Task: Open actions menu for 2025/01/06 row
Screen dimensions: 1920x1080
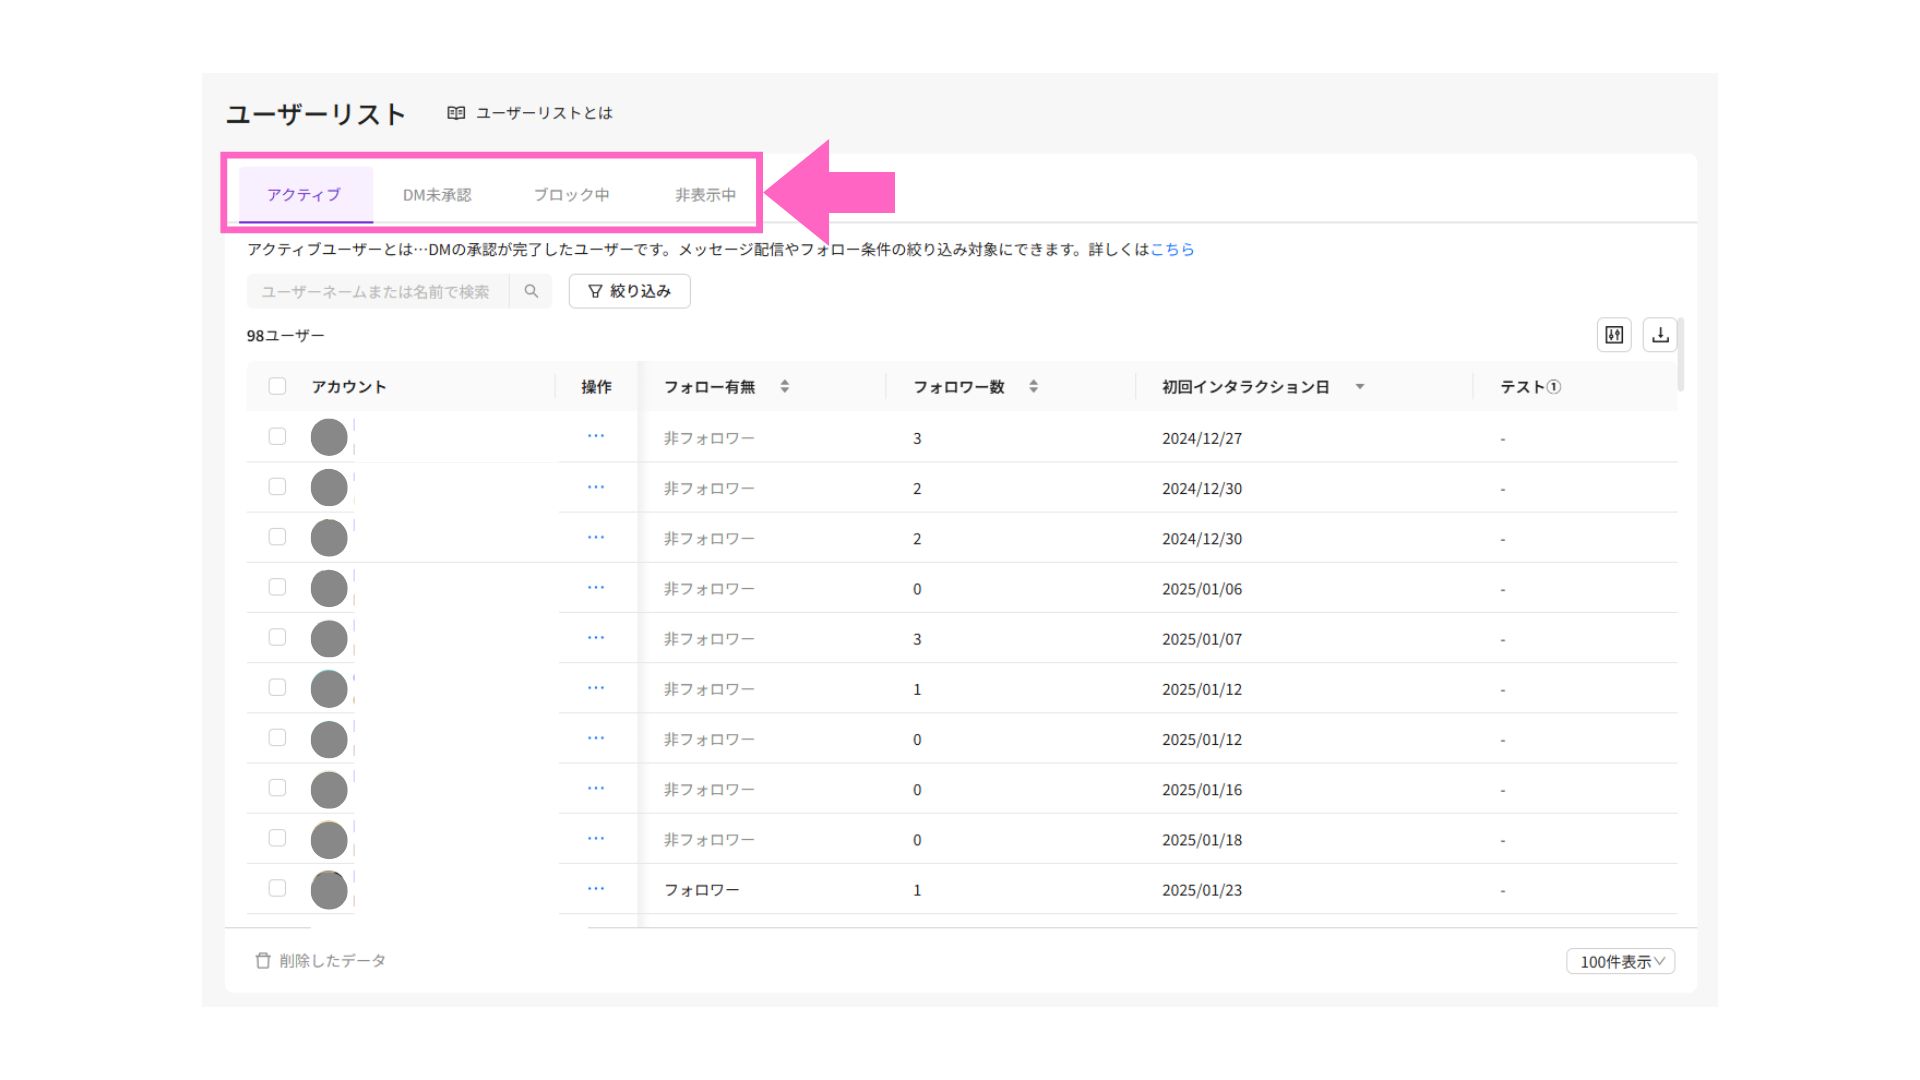Action: [596, 587]
